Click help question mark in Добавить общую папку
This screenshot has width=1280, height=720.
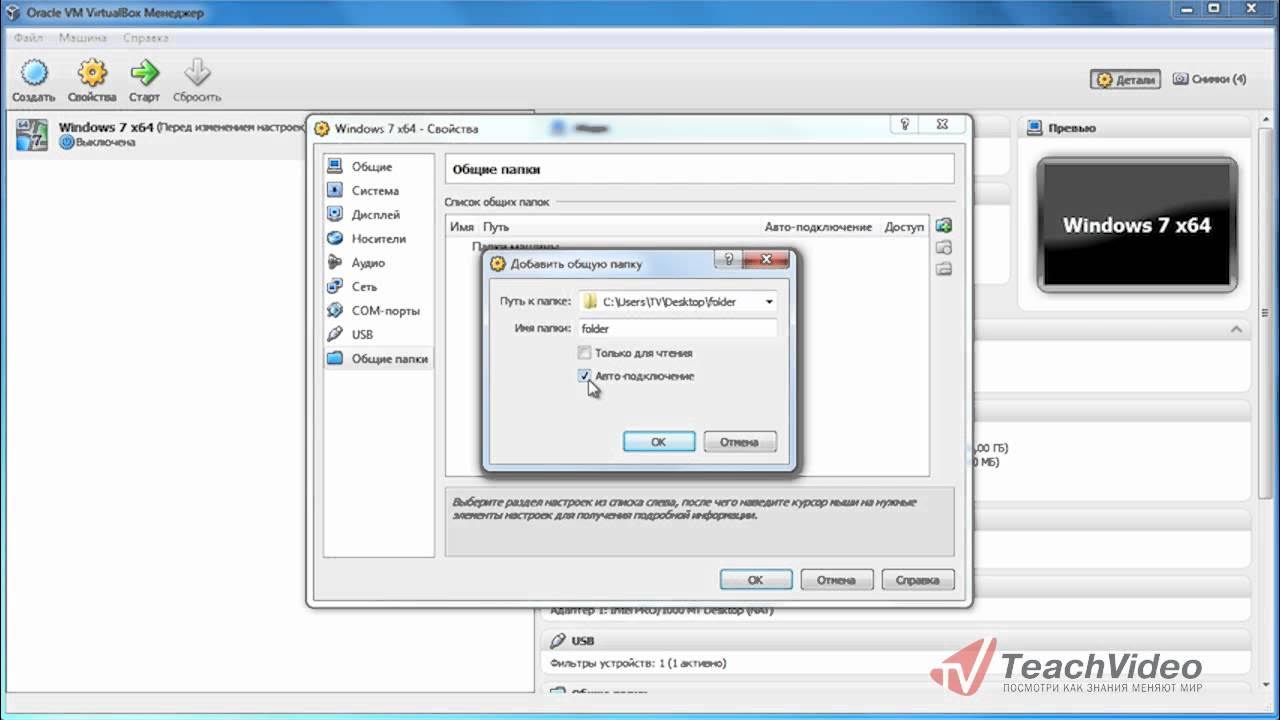[728, 260]
